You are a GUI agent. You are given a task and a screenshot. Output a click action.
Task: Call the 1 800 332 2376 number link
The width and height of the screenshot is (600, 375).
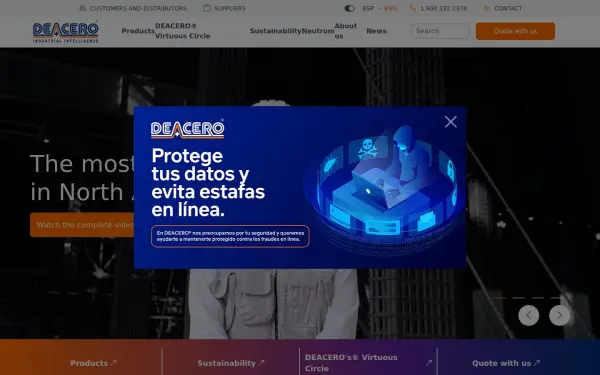pos(443,8)
